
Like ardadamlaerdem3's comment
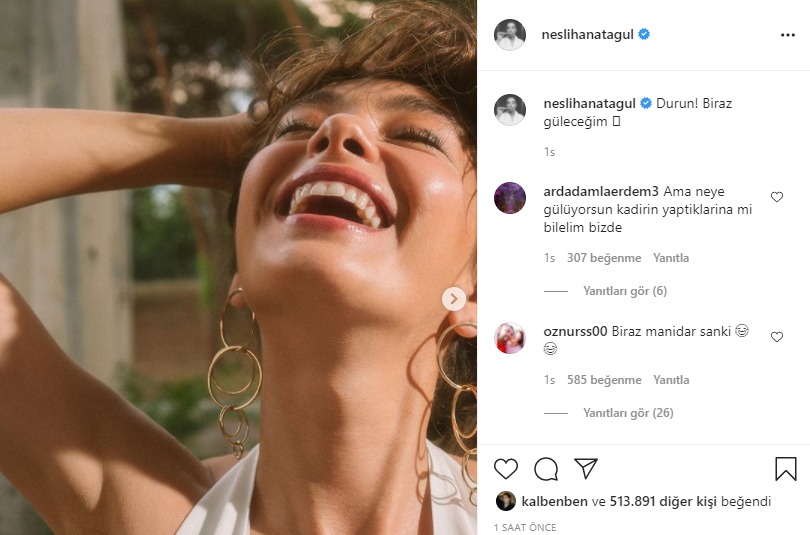click(x=777, y=197)
